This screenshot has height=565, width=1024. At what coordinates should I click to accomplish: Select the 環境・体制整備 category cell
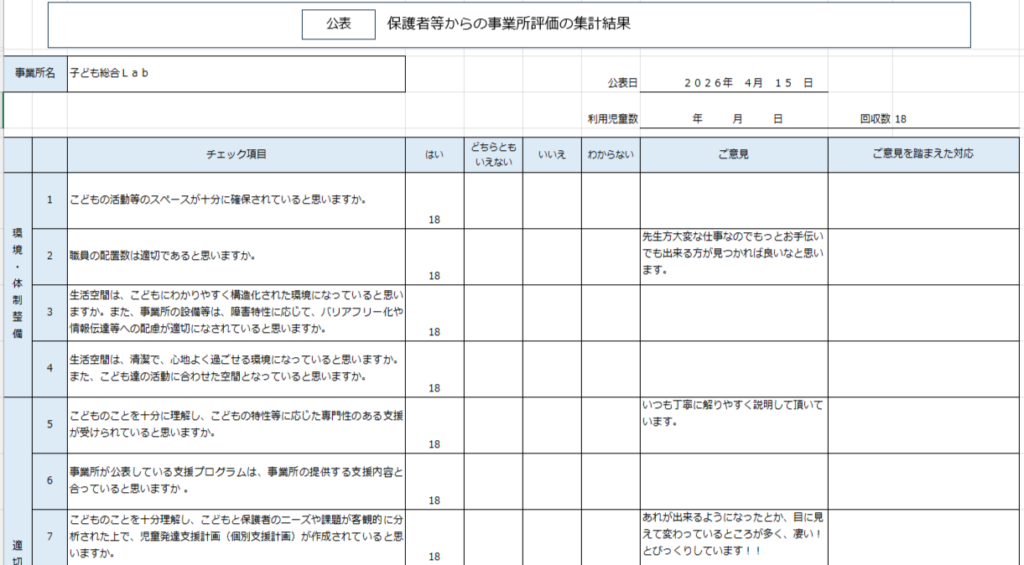point(17,283)
